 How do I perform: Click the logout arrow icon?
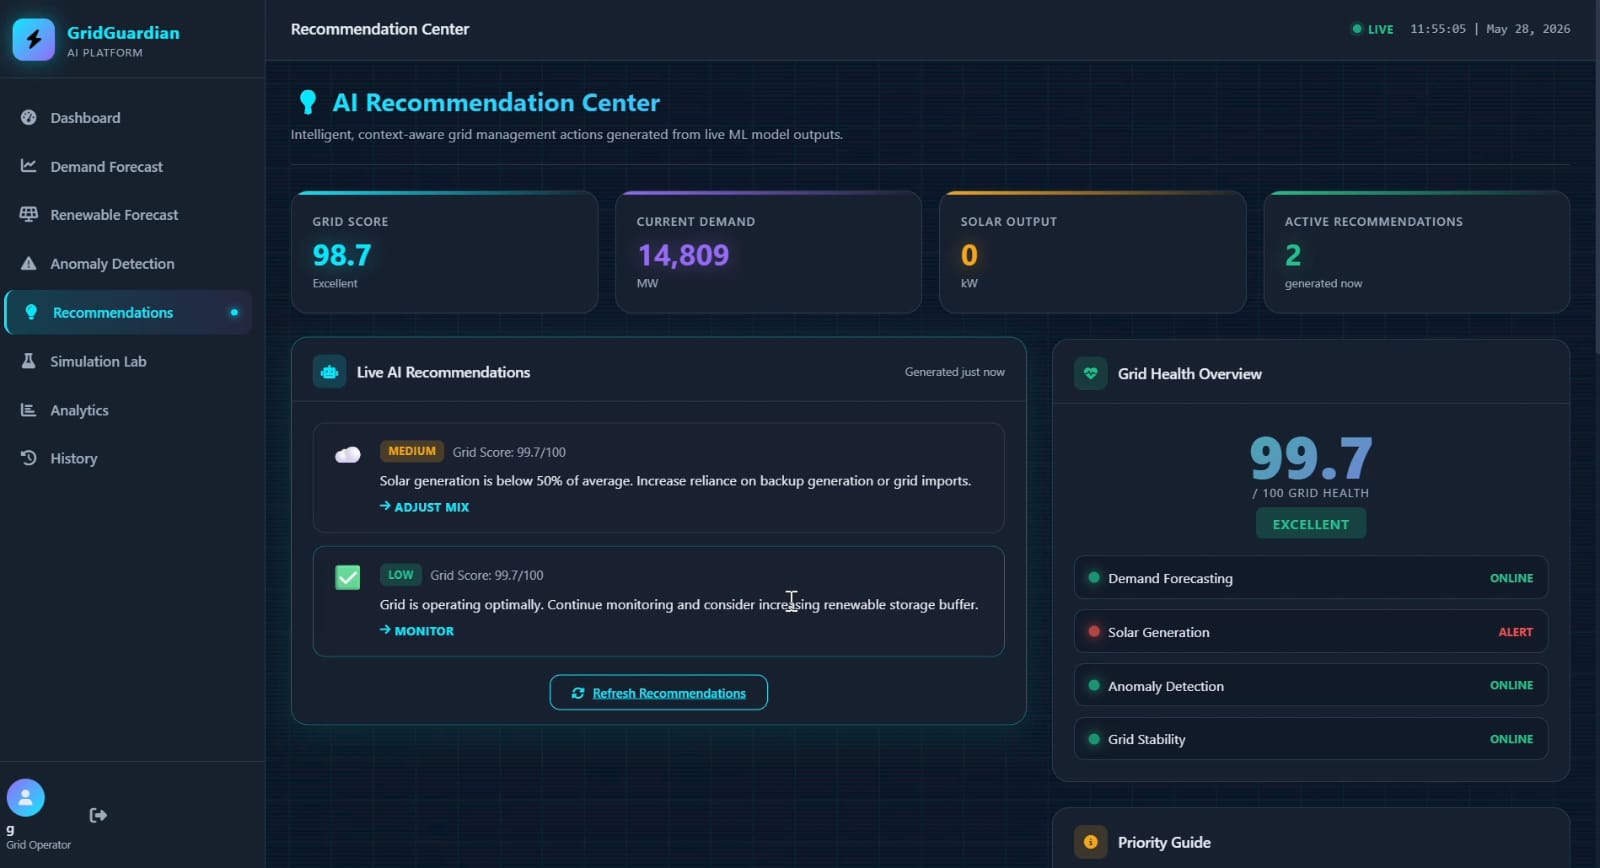(98, 815)
